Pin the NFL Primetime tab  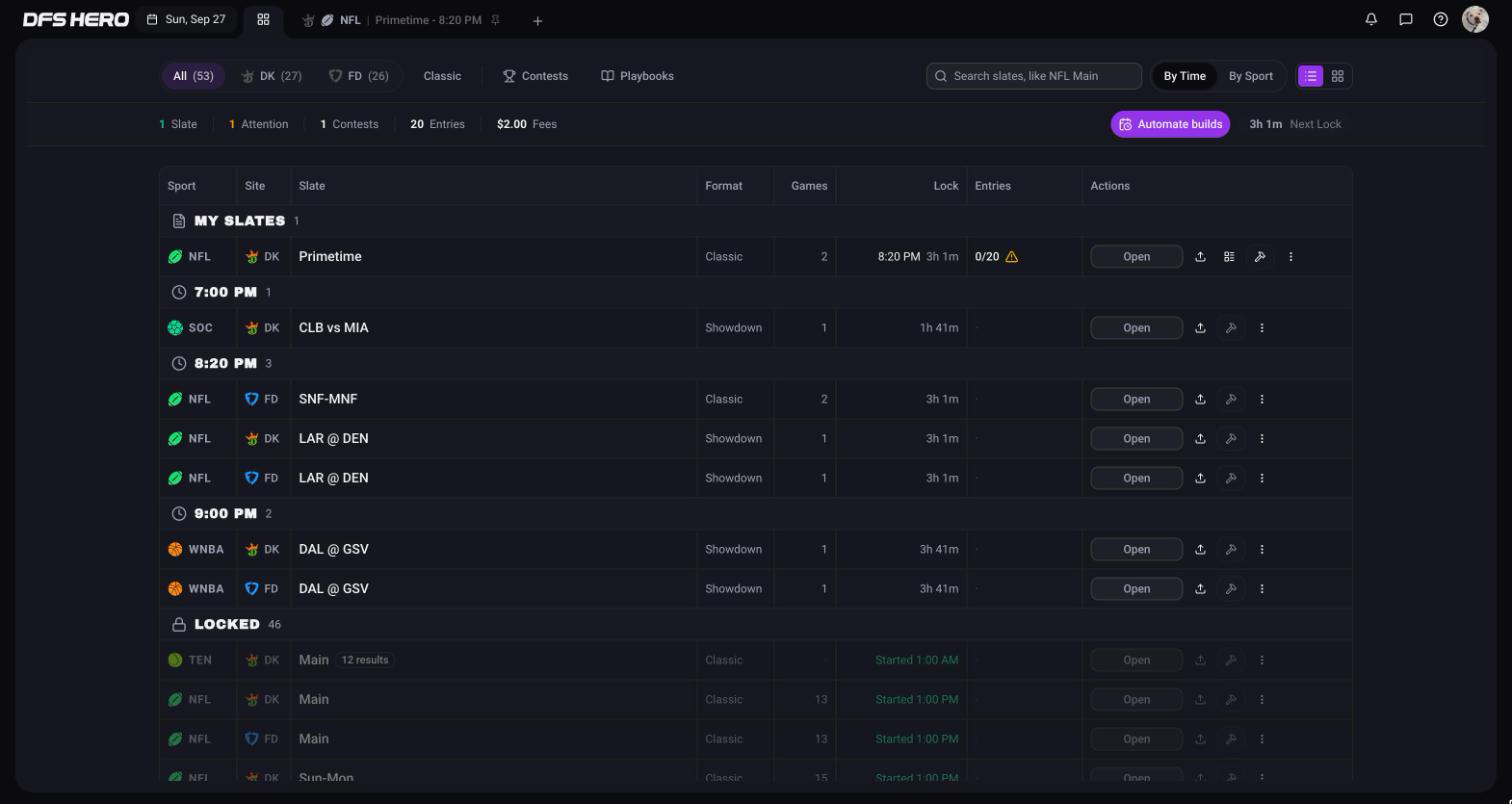495,20
